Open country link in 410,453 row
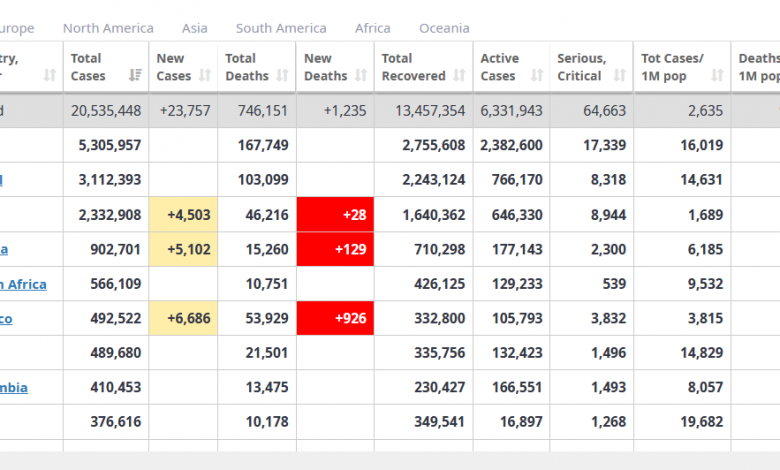 click(14, 387)
